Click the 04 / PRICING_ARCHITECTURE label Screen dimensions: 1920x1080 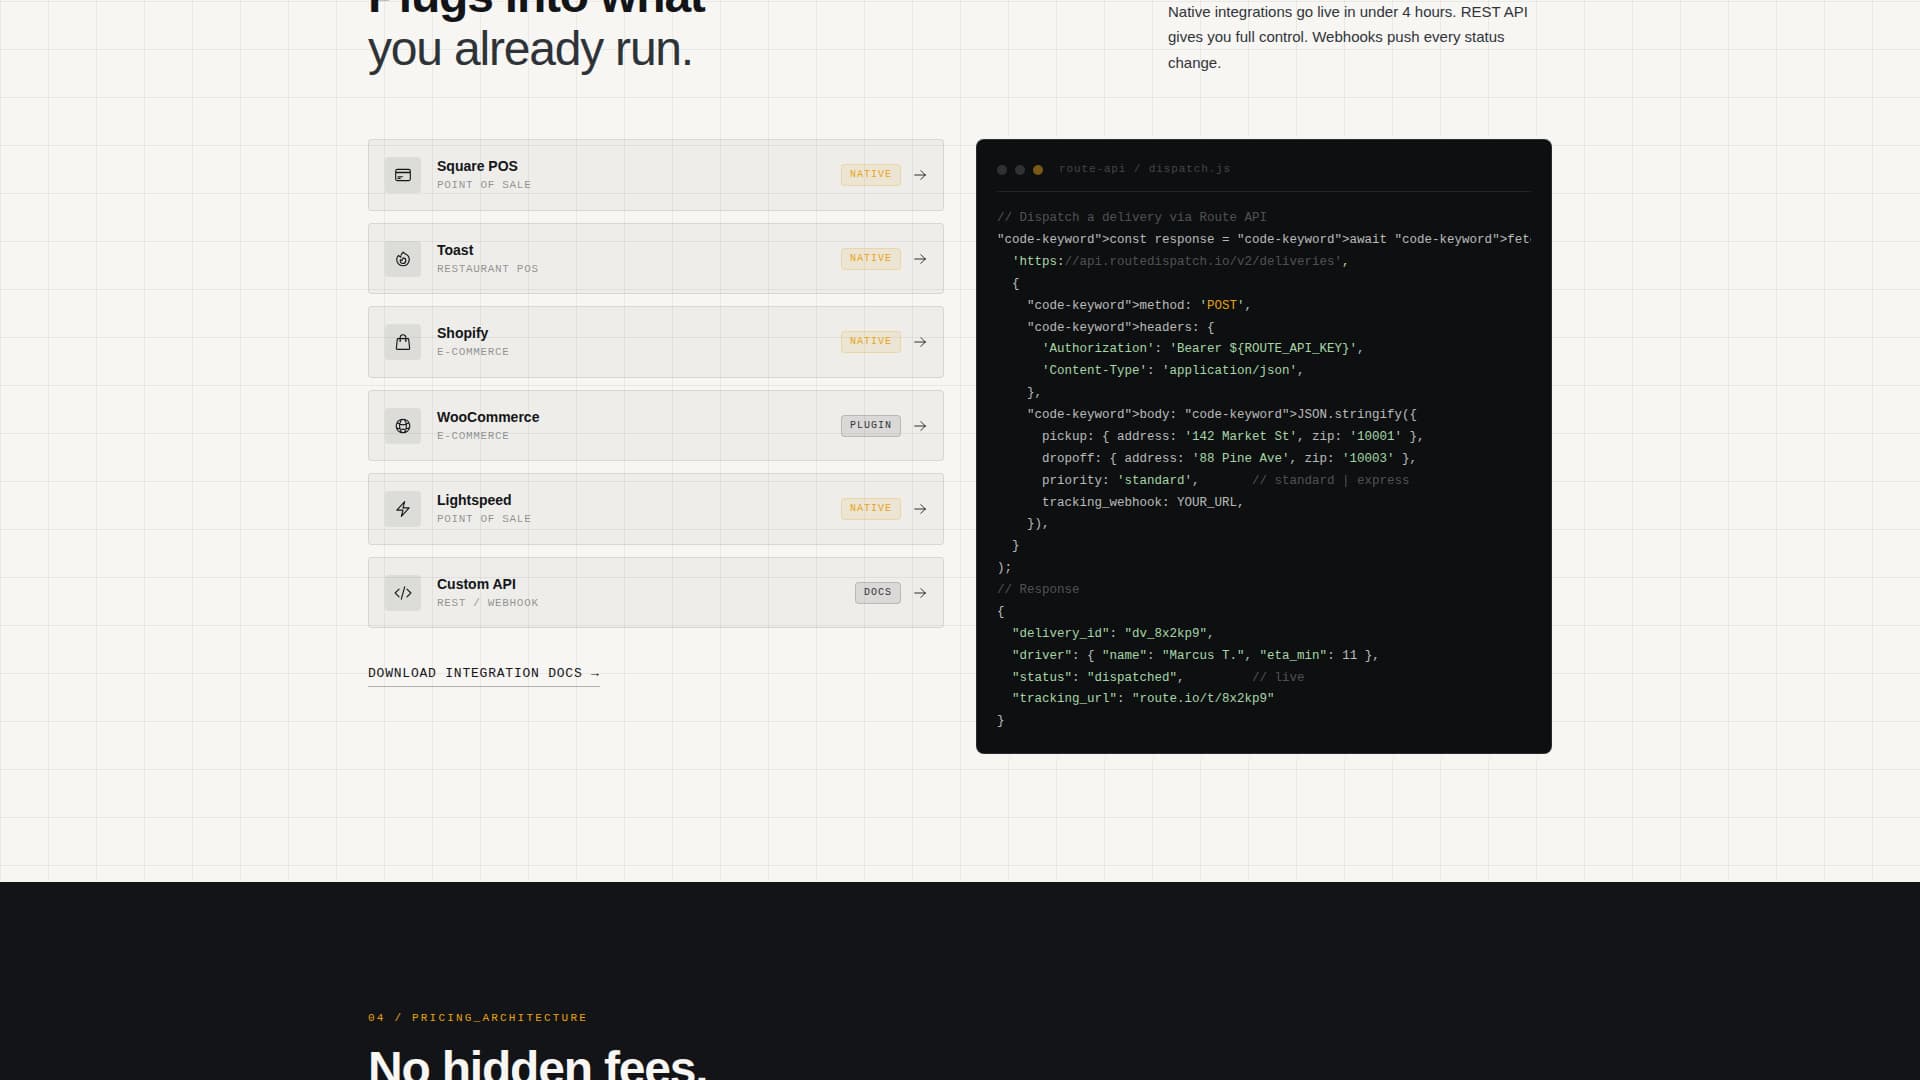click(478, 1018)
